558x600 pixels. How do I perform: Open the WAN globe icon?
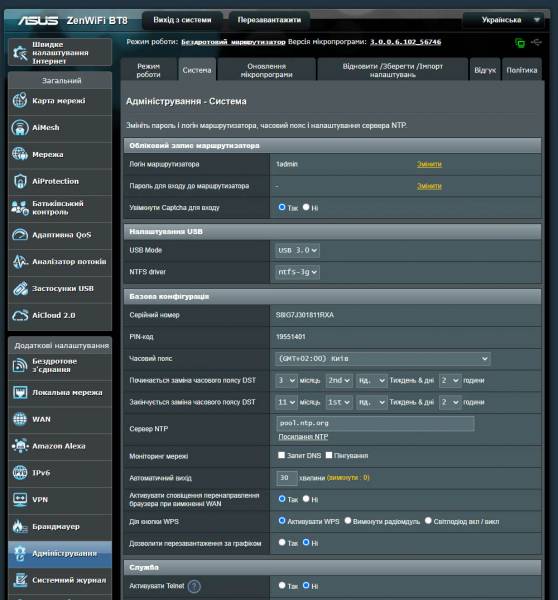click(20, 419)
